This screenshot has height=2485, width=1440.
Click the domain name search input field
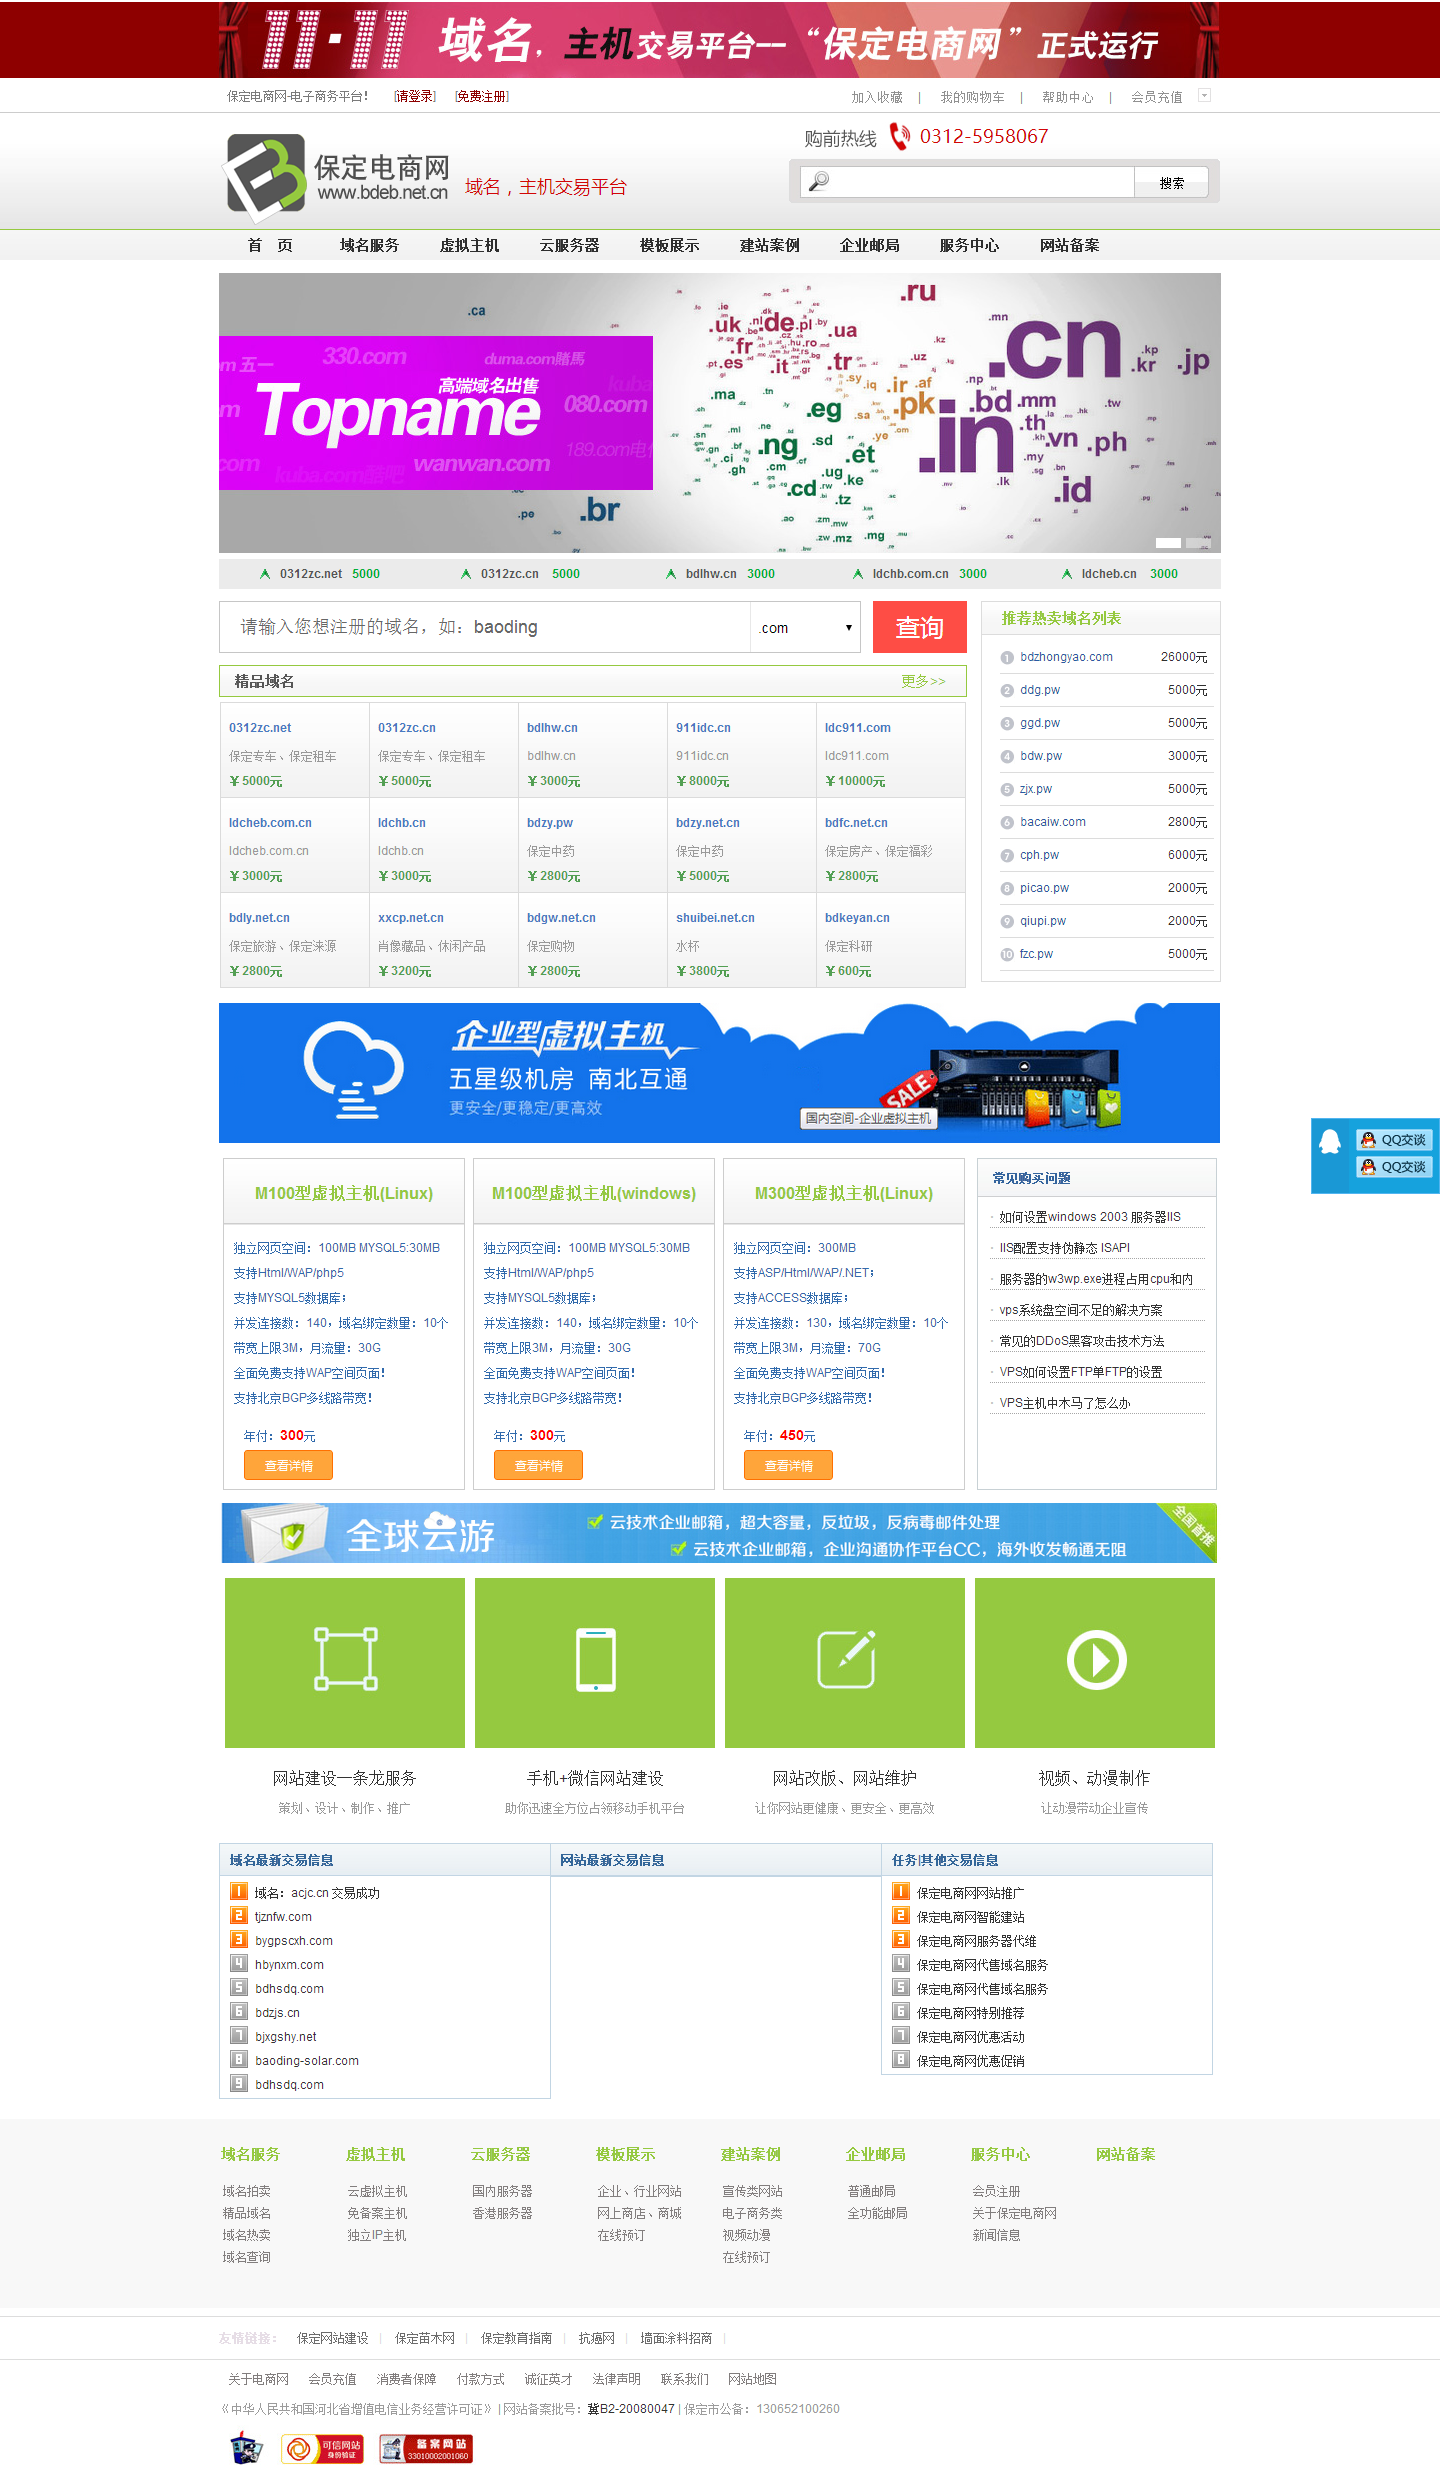click(485, 627)
